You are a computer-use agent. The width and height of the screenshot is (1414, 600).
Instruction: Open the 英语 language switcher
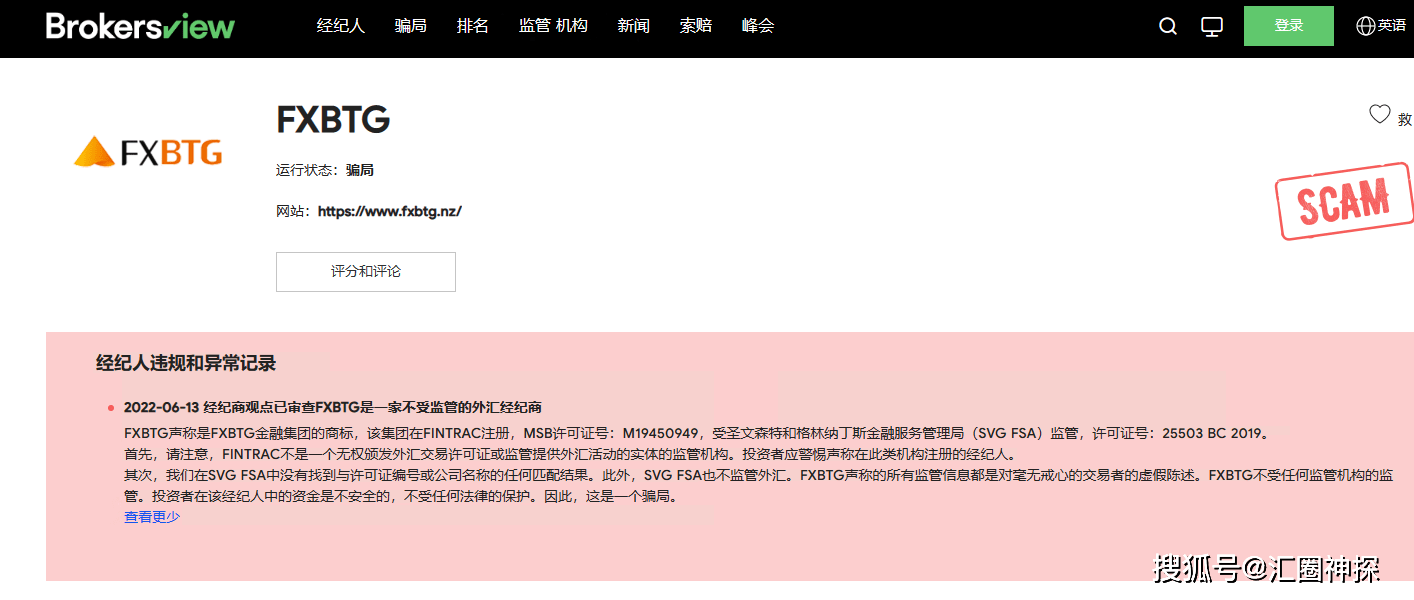click(1389, 26)
